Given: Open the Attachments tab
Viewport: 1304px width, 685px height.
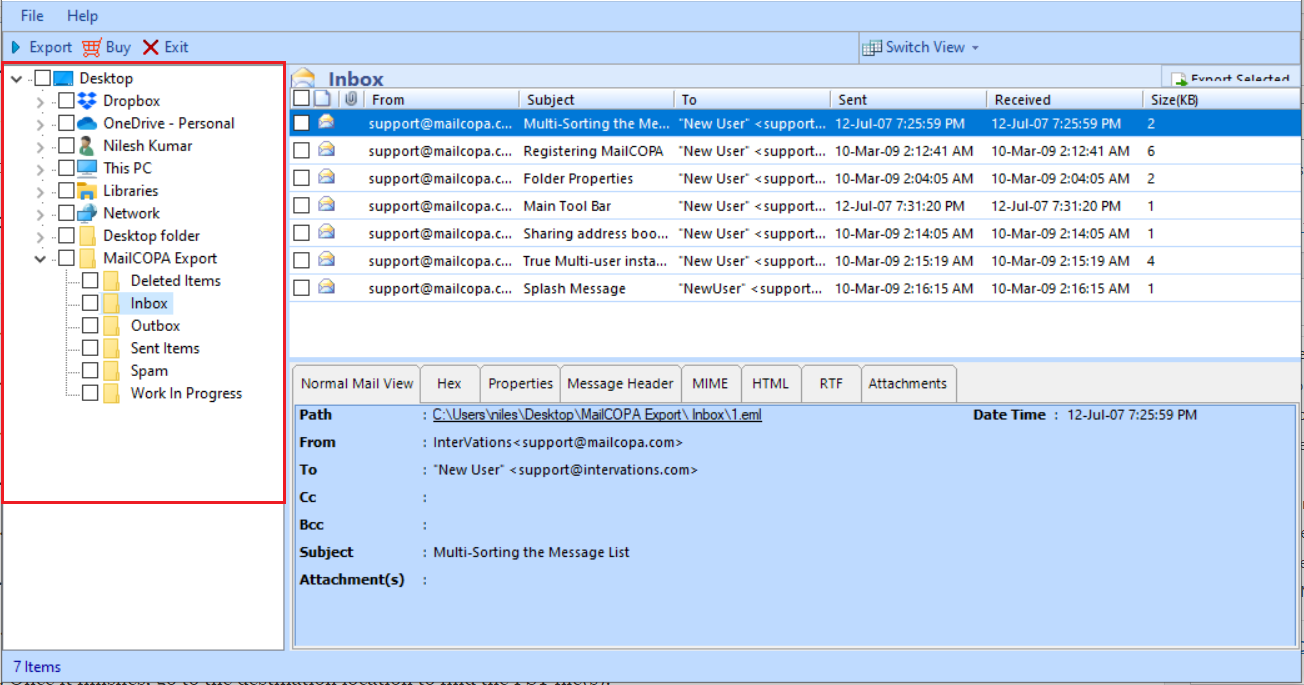Looking at the screenshot, I should pyautogui.click(x=908, y=383).
